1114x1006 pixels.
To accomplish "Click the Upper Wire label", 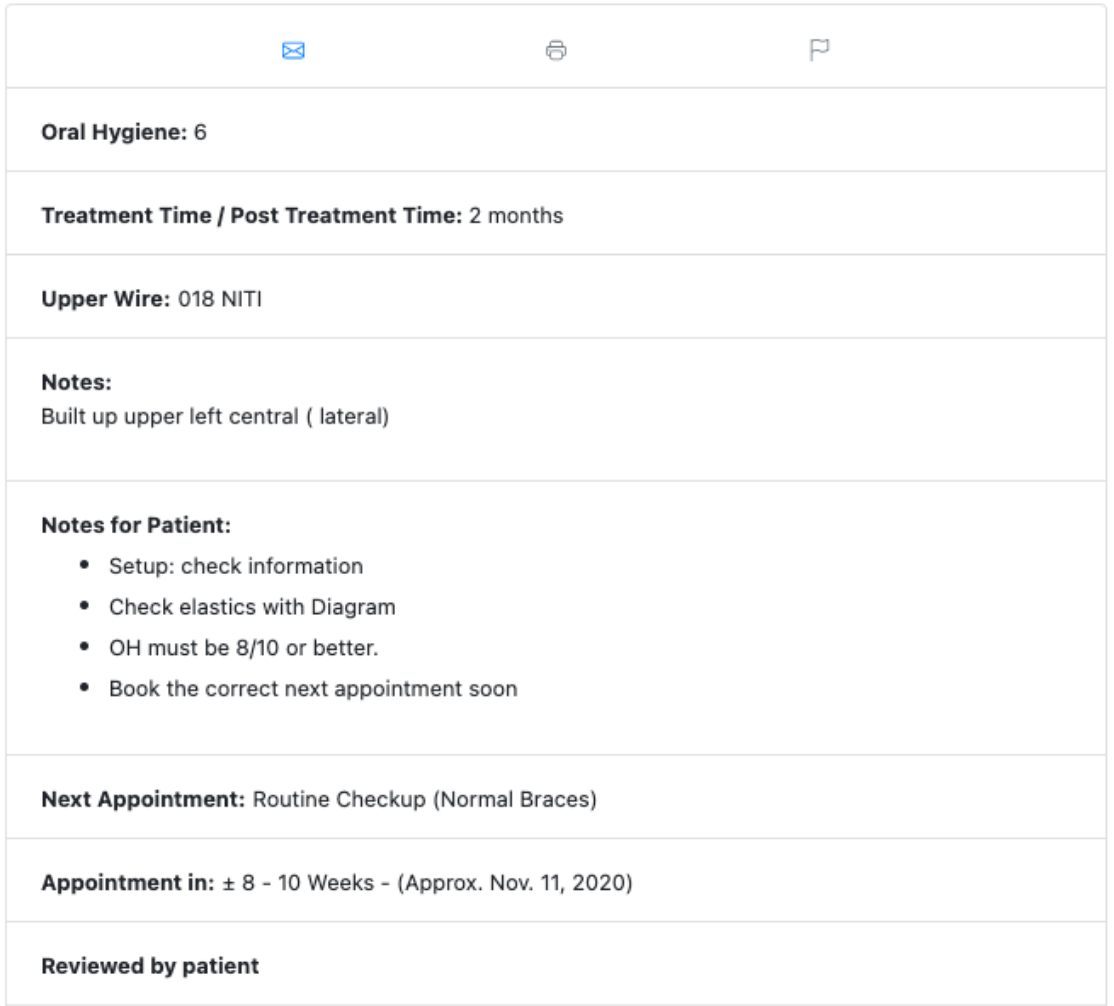I will [x=106, y=299].
